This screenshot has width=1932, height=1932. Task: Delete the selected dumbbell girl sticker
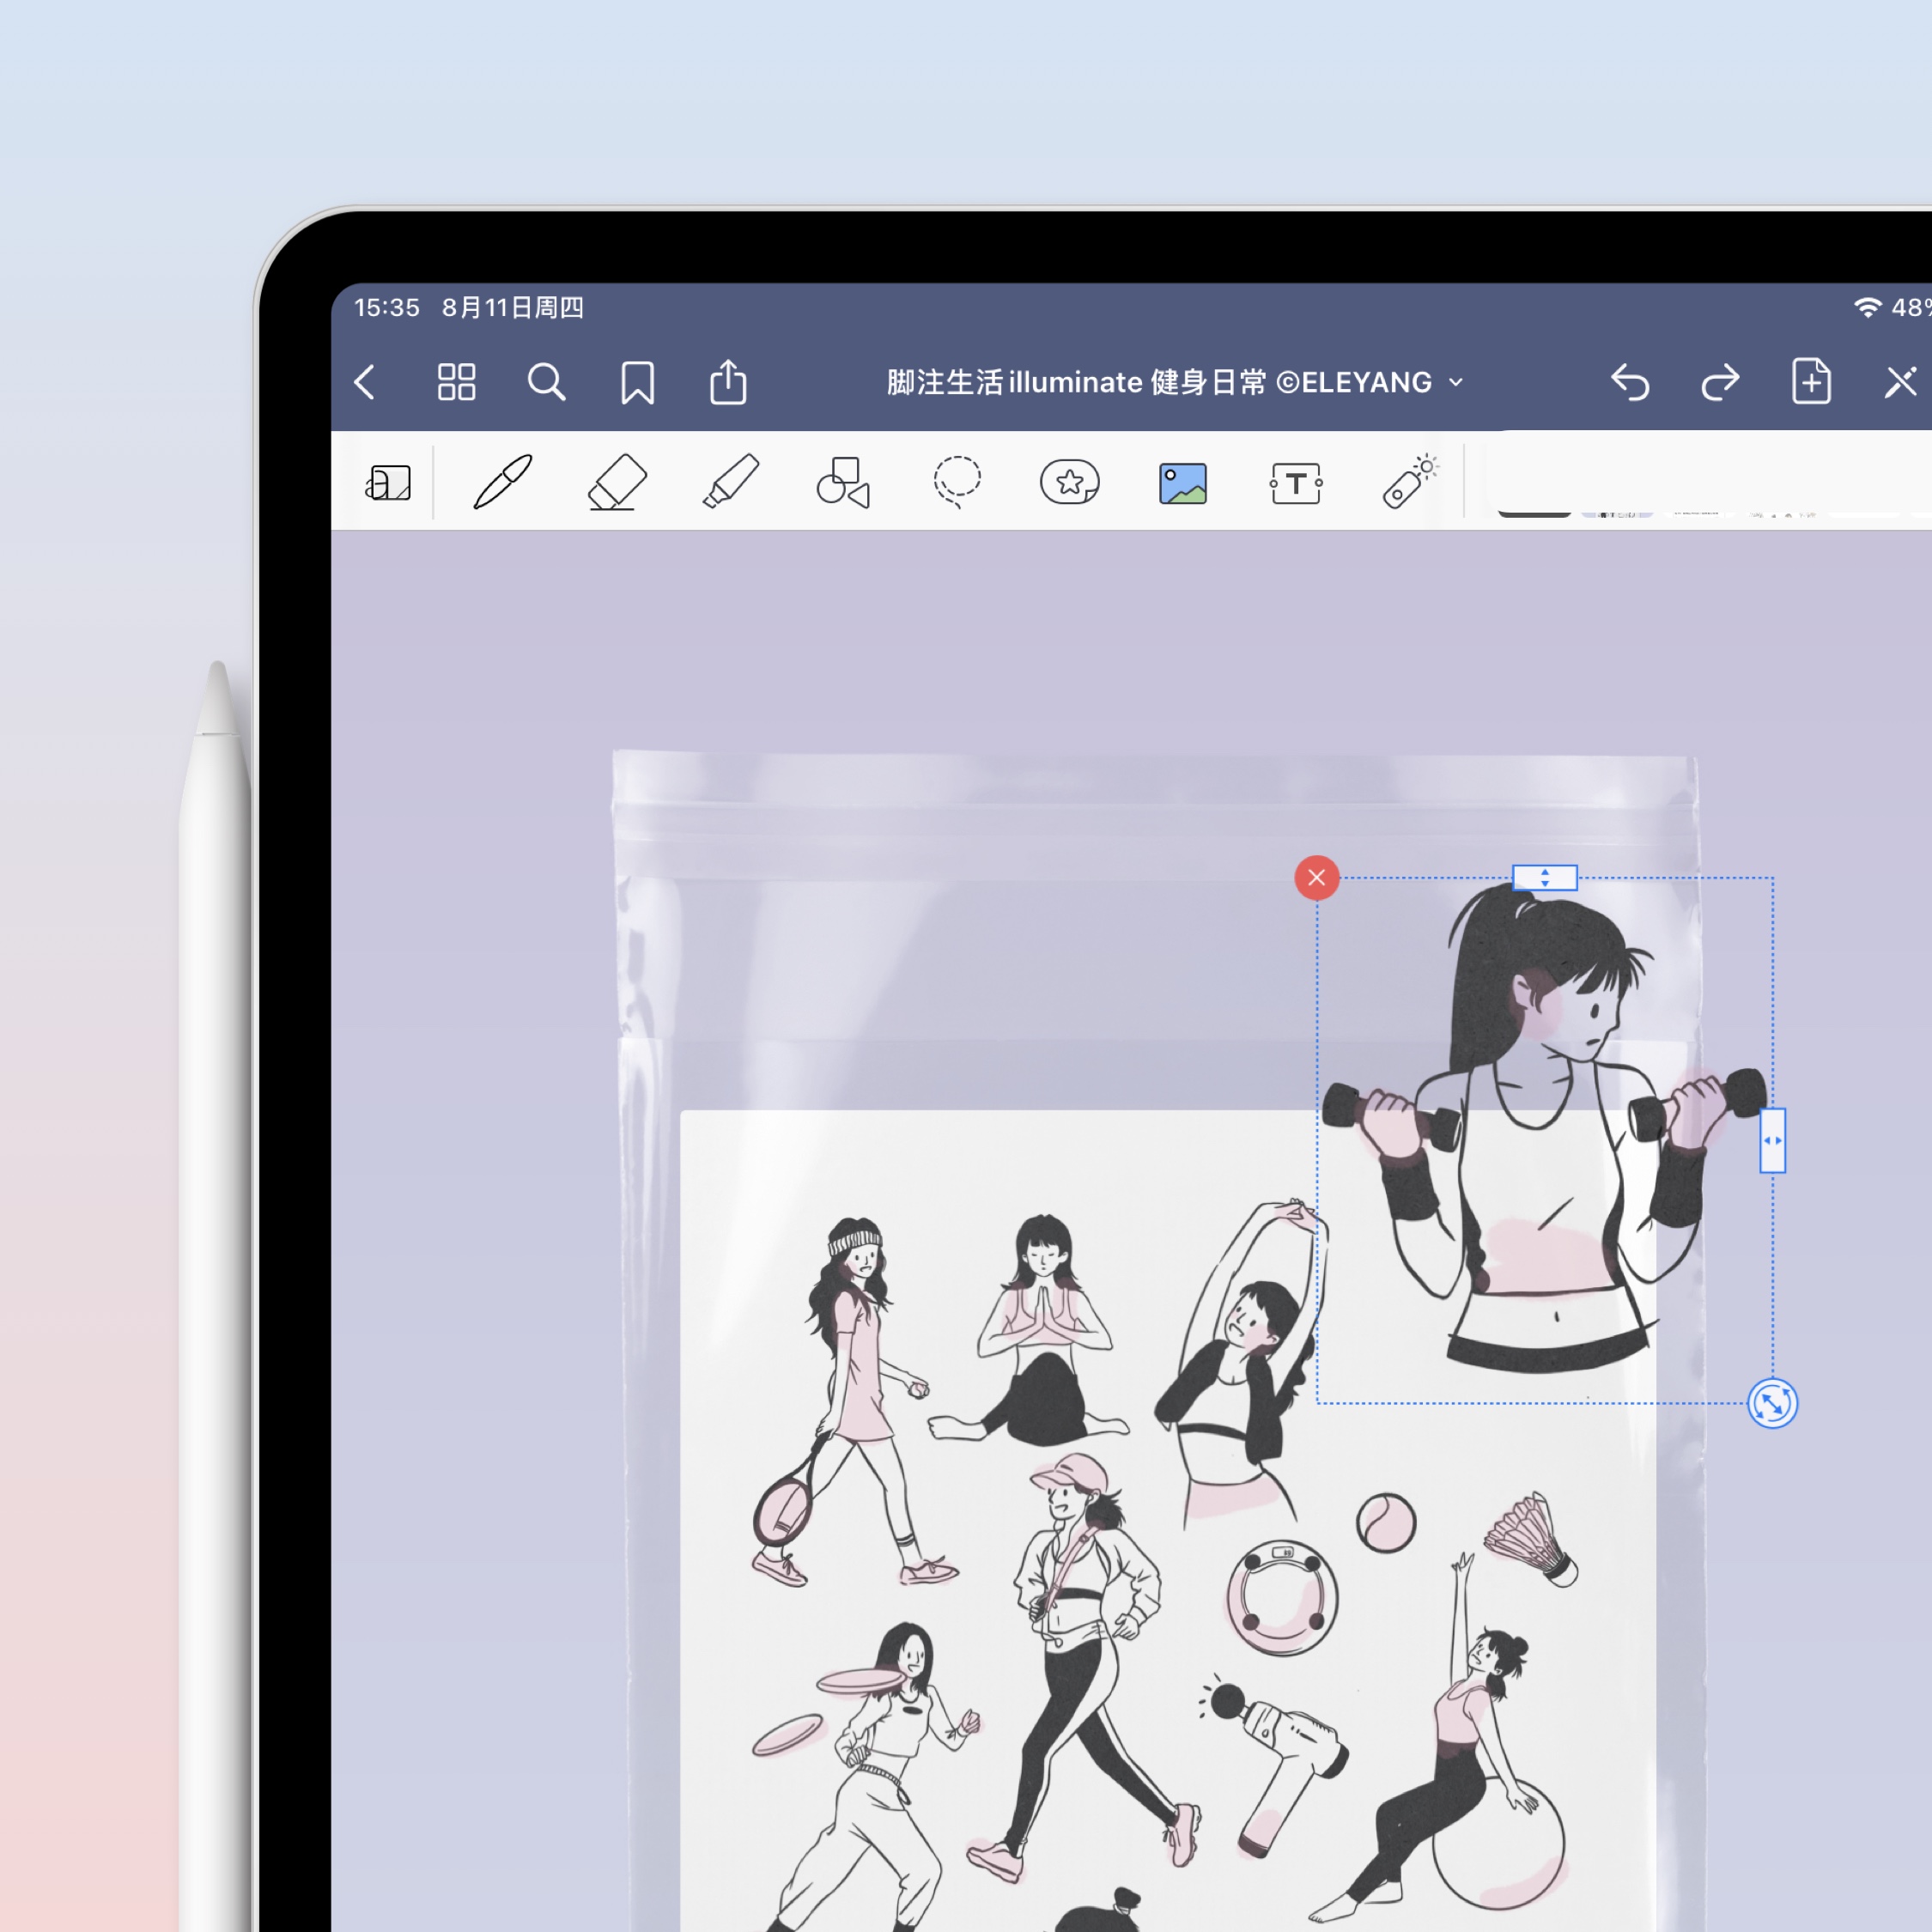tap(1317, 878)
